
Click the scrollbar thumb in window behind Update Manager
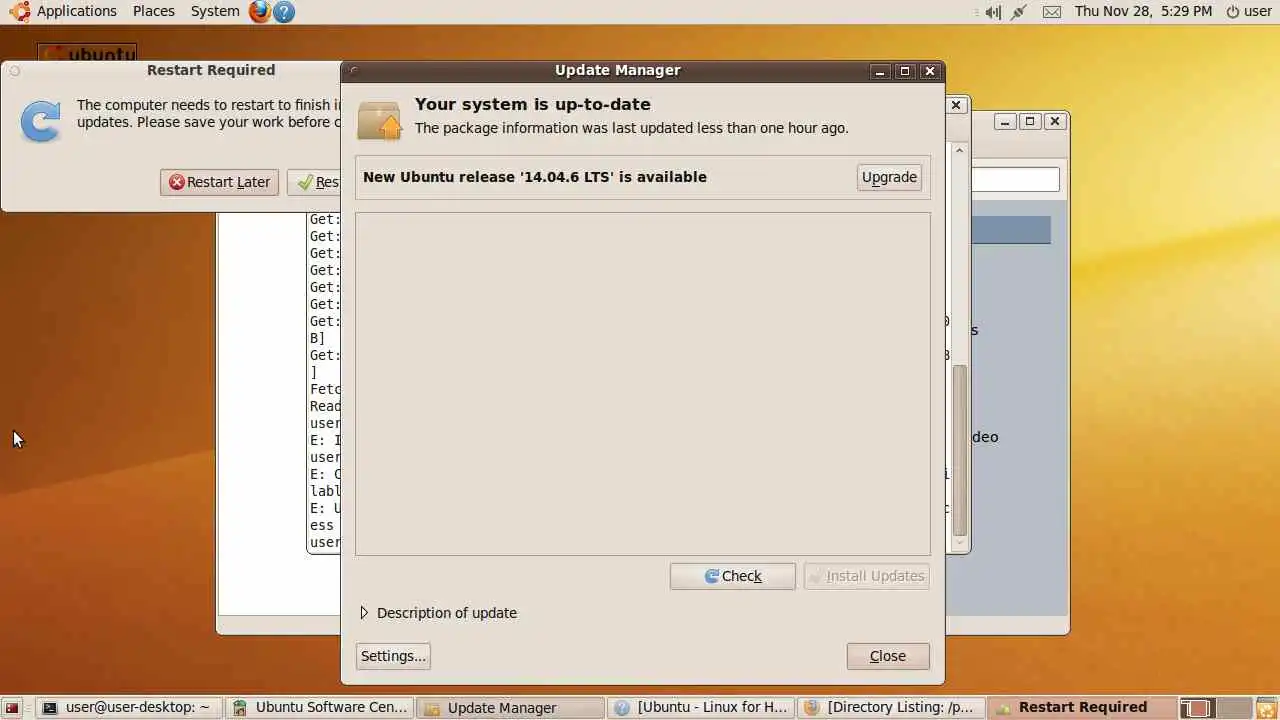point(960,450)
